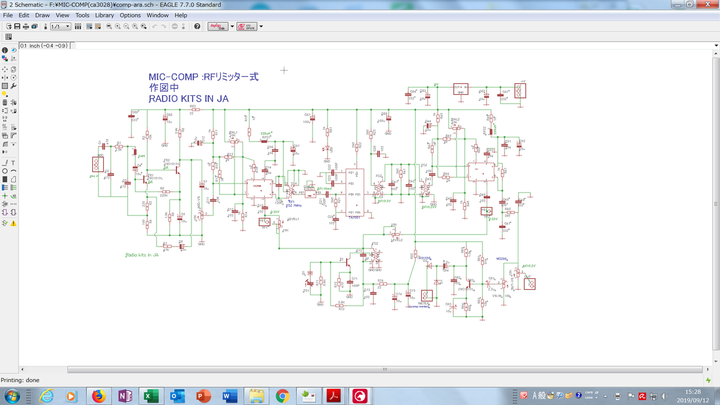Click the Open file toolbar icon
The image size is (720, 405).
tap(7, 26)
